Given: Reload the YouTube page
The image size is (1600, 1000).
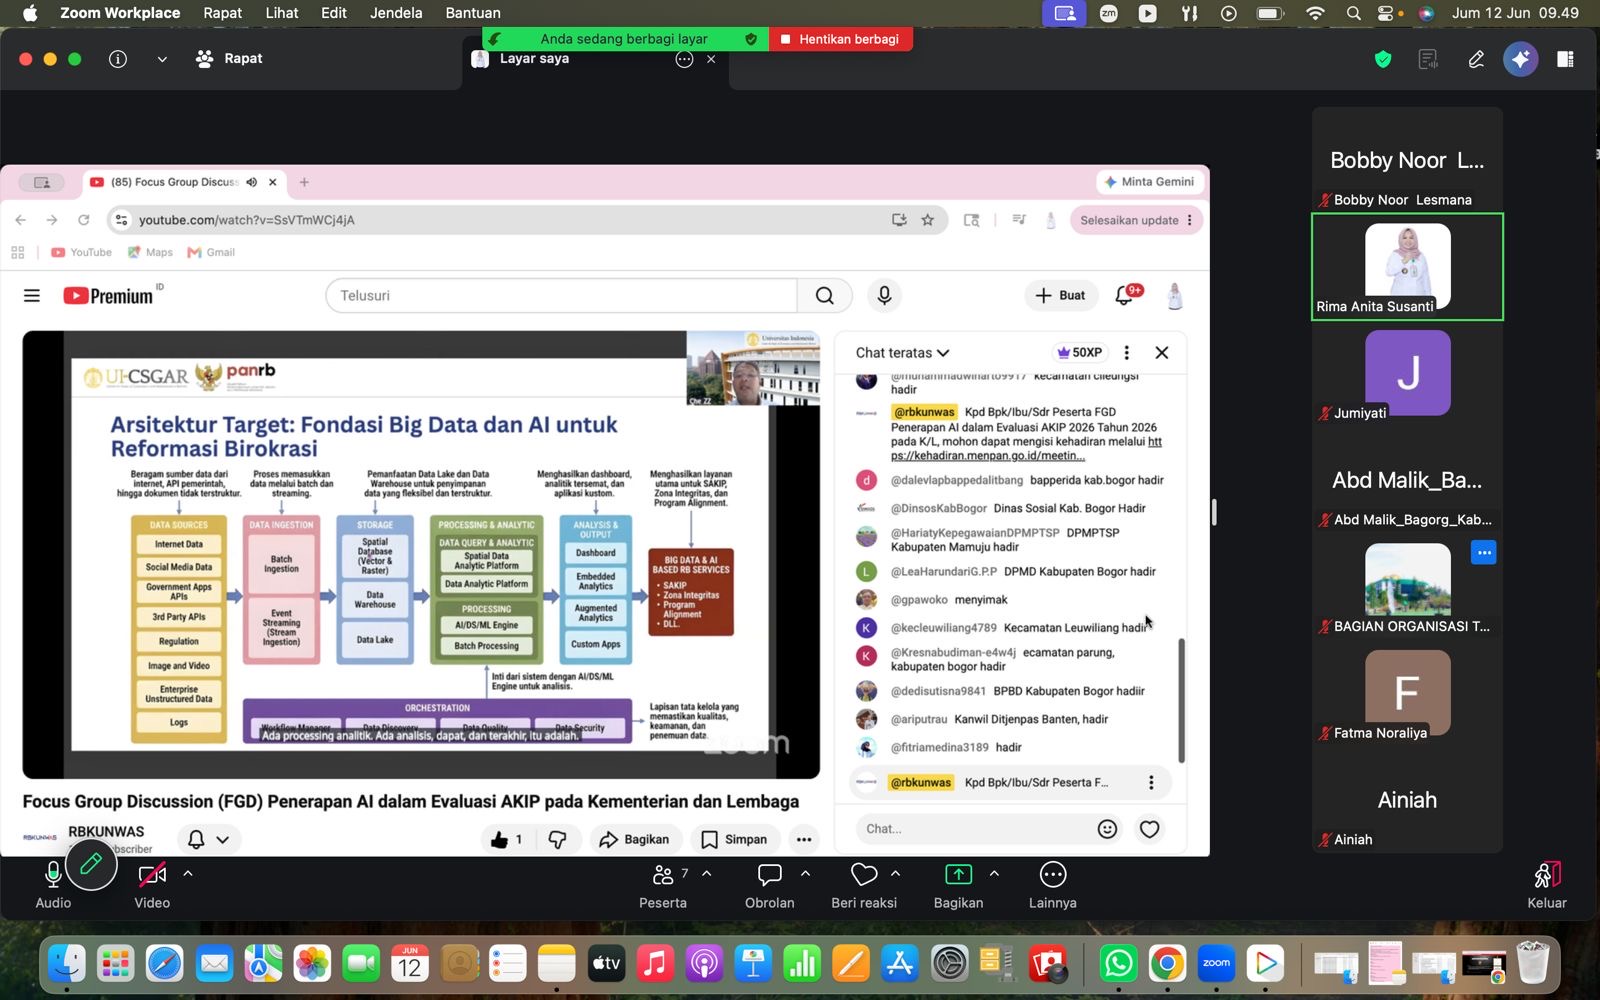Looking at the screenshot, I should click(84, 220).
